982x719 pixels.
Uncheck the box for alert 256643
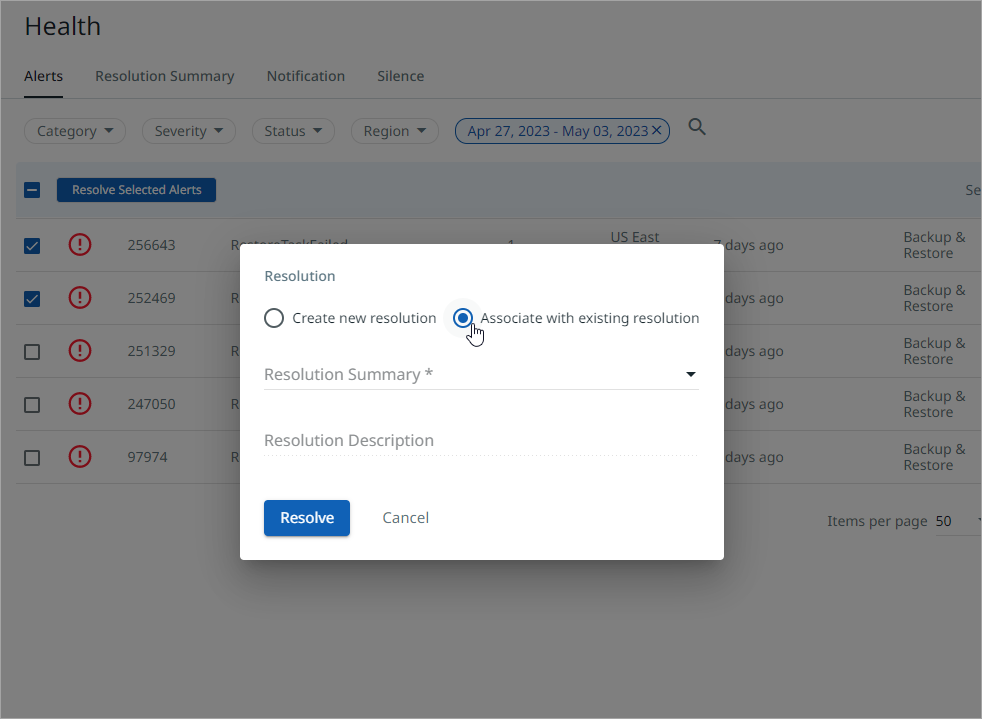[32, 245]
